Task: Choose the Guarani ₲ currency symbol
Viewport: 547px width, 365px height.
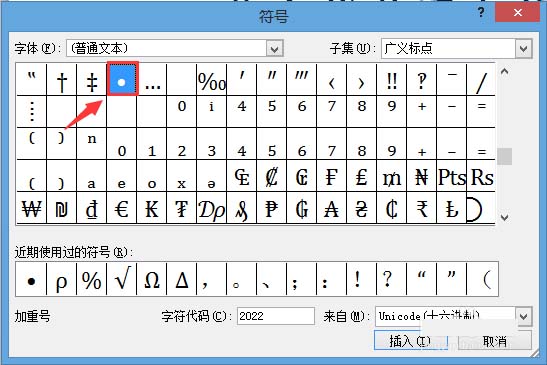Action: coord(302,208)
